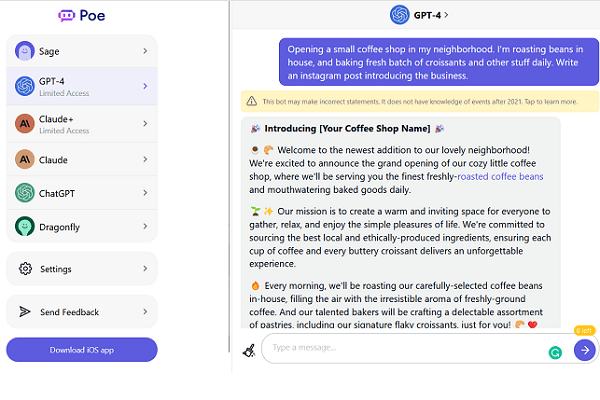
Task: Click the Our mission paragraph
Action: coord(400,237)
